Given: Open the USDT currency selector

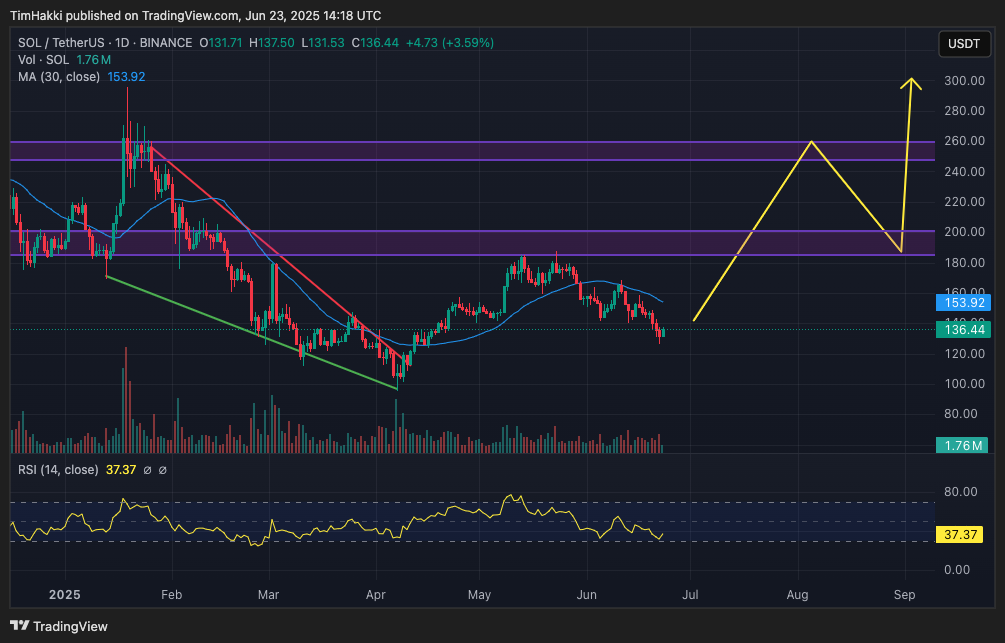Looking at the screenshot, I should [x=964, y=44].
